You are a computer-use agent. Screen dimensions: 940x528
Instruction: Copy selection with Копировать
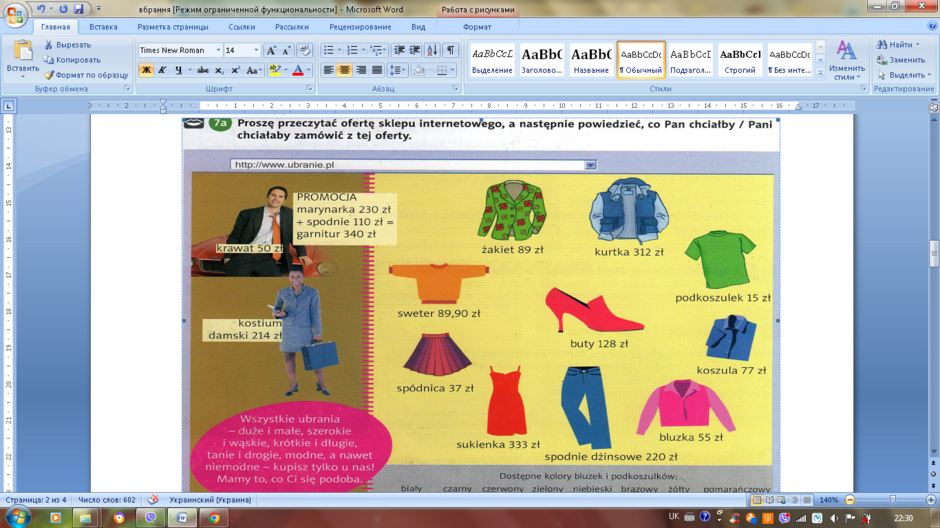72,60
